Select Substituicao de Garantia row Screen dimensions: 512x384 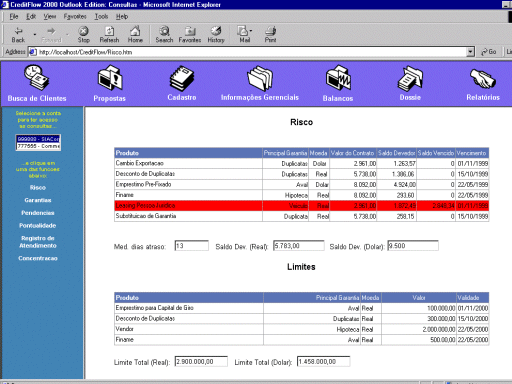pyautogui.click(x=301, y=216)
